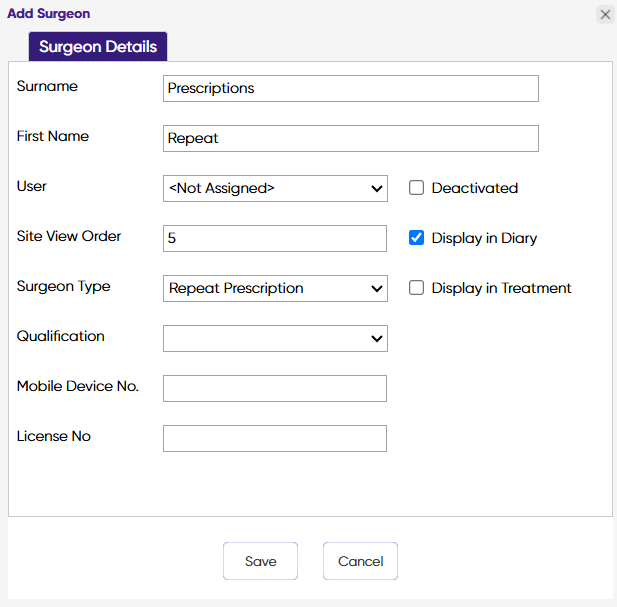Focus the Surname text field

[x=350, y=88]
